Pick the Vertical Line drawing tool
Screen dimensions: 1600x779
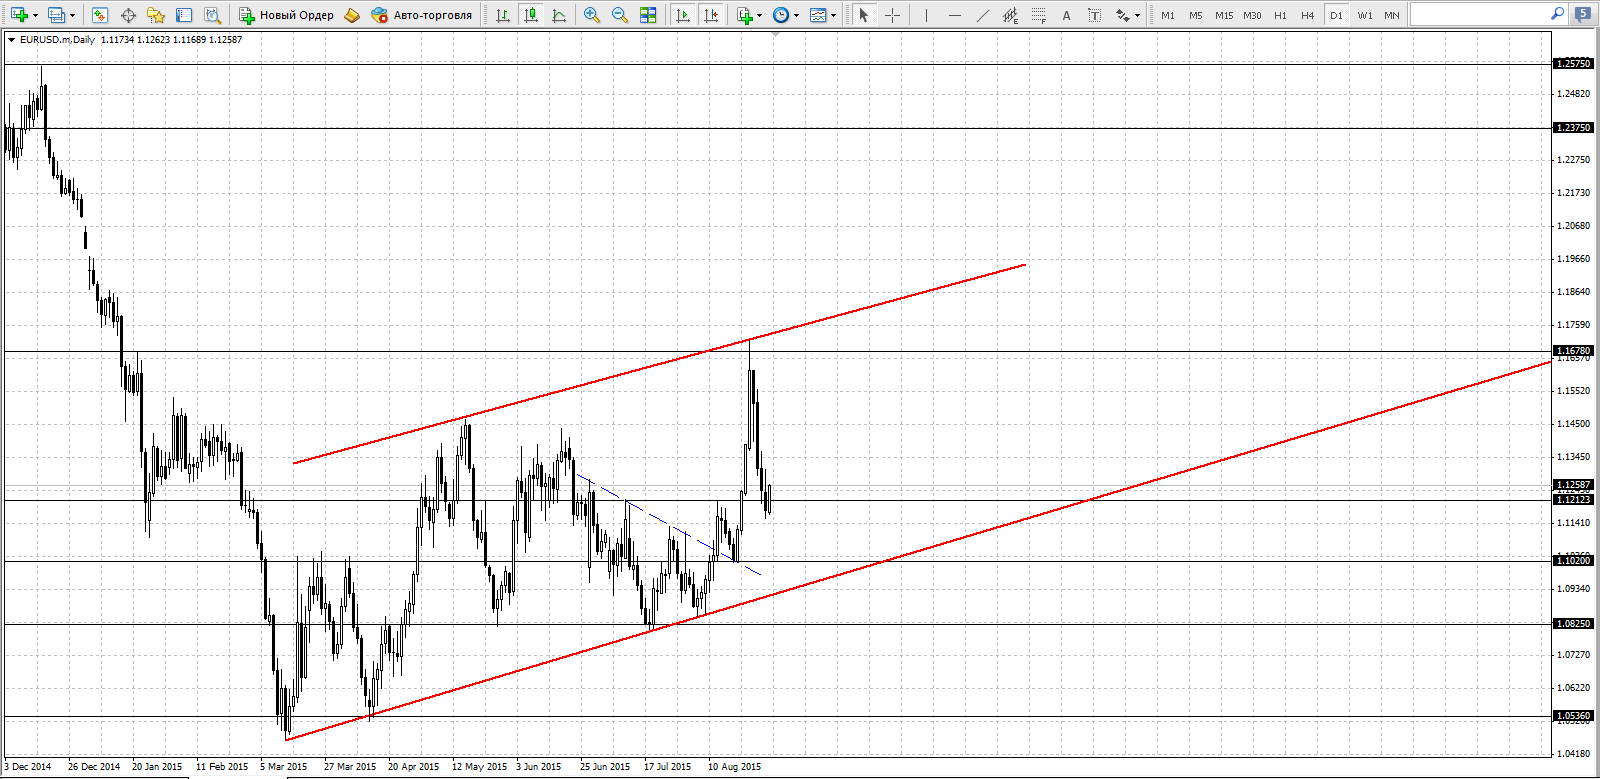pos(926,15)
